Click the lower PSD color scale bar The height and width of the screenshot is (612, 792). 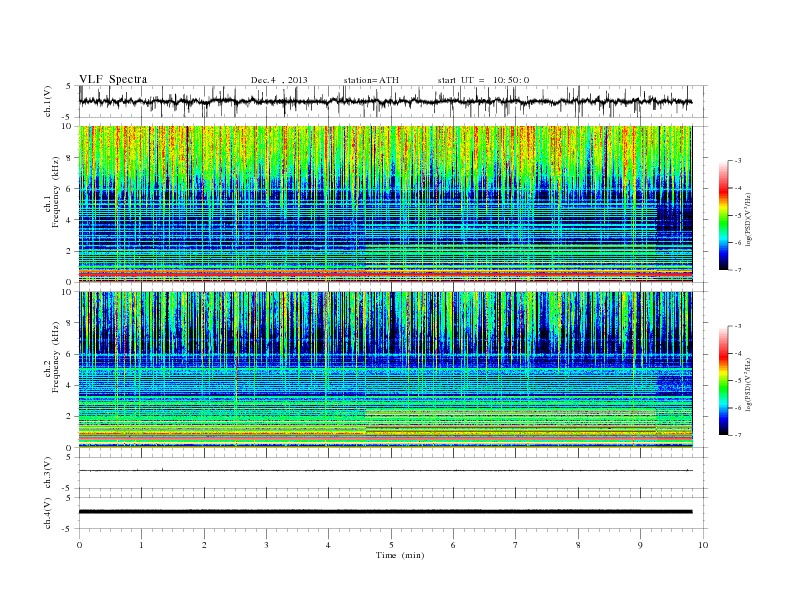[x=723, y=381]
